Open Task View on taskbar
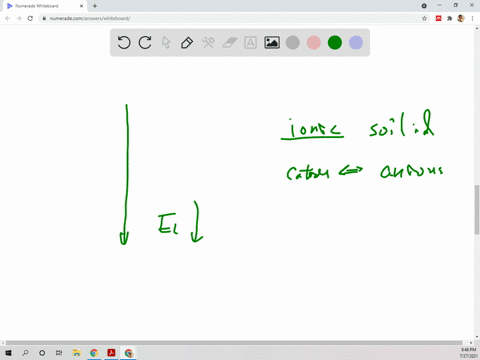Image resolution: width=480 pixels, height=360 pixels. (59, 353)
